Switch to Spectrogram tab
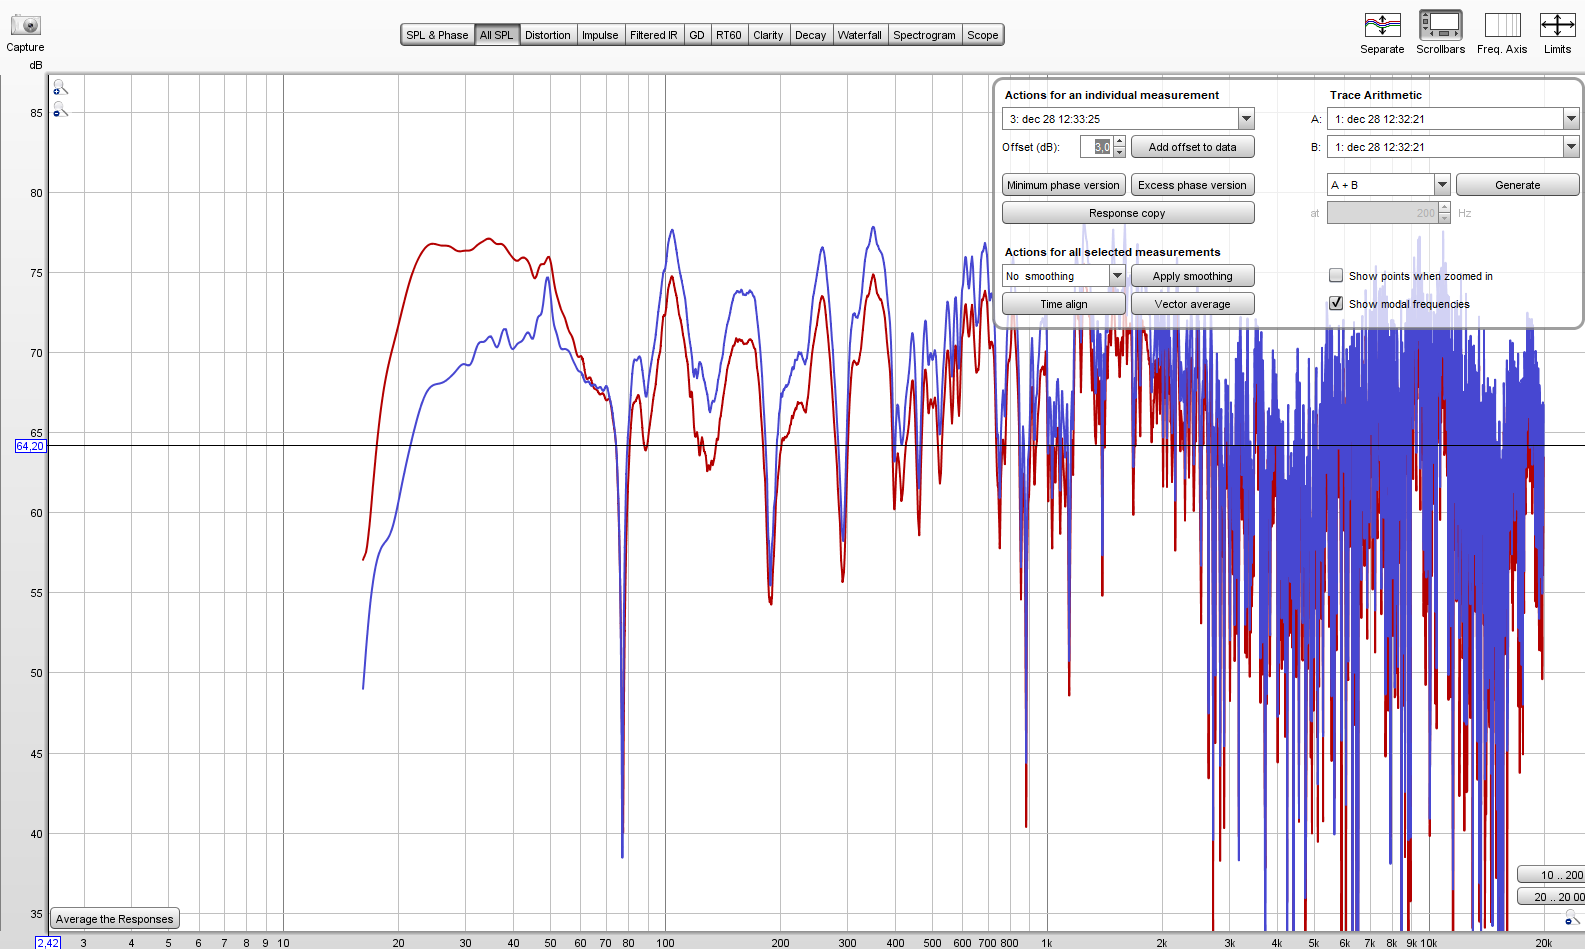Image resolution: width=1585 pixels, height=949 pixels. point(924,35)
